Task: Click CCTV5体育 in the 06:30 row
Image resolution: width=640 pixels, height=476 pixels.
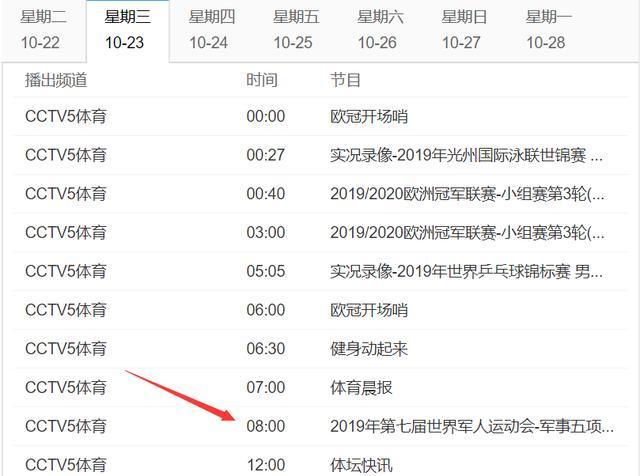Action: click(66, 349)
